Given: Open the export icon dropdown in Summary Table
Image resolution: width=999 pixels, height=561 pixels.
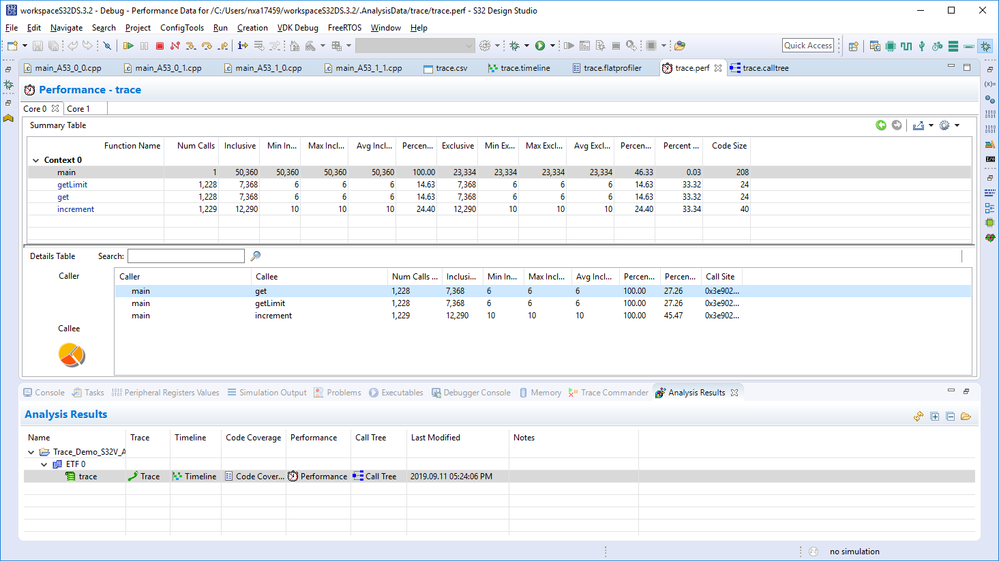Looking at the screenshot, I should 931,125.
